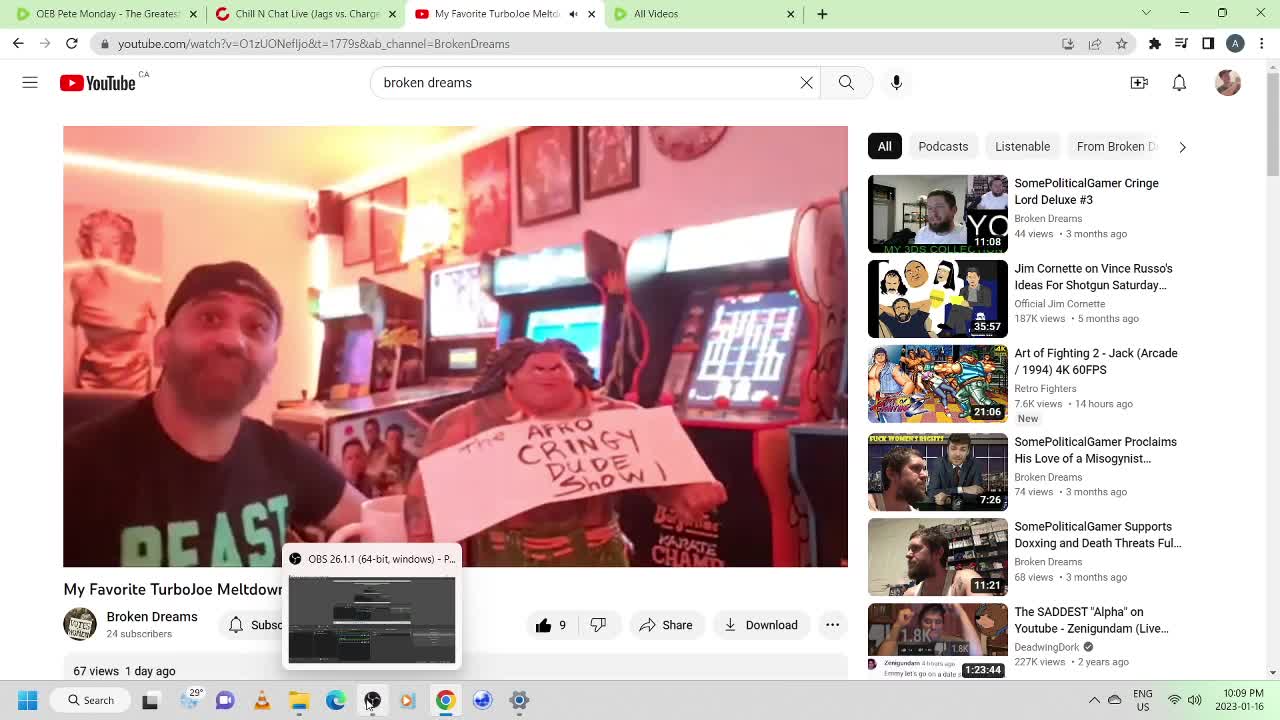Open the Broken Dreams channel name link
The height and width of the screenshot is (720, 1280).
152,617
